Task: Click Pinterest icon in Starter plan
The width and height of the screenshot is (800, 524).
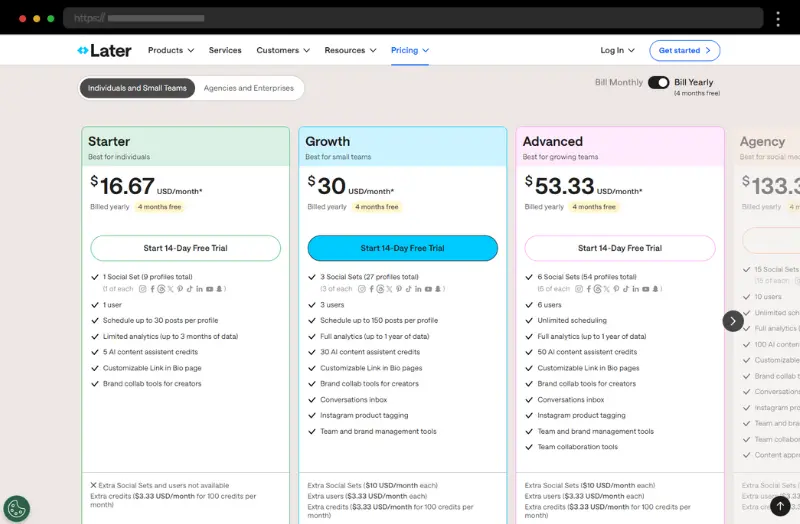Action: [180, 289]
